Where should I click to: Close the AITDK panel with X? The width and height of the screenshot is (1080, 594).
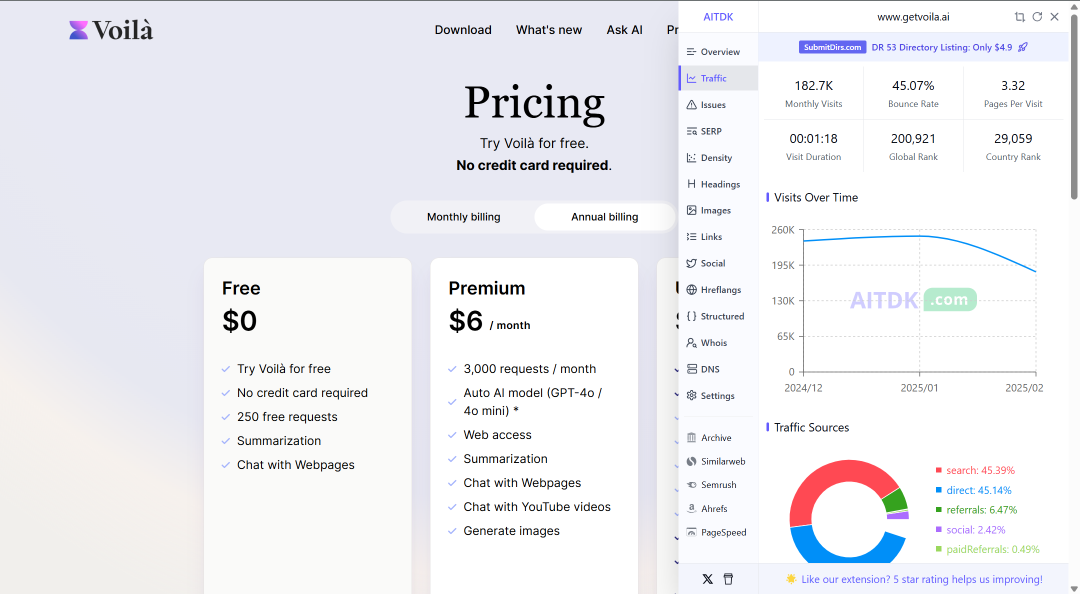pyautogui.click(x=1055, y=17)
